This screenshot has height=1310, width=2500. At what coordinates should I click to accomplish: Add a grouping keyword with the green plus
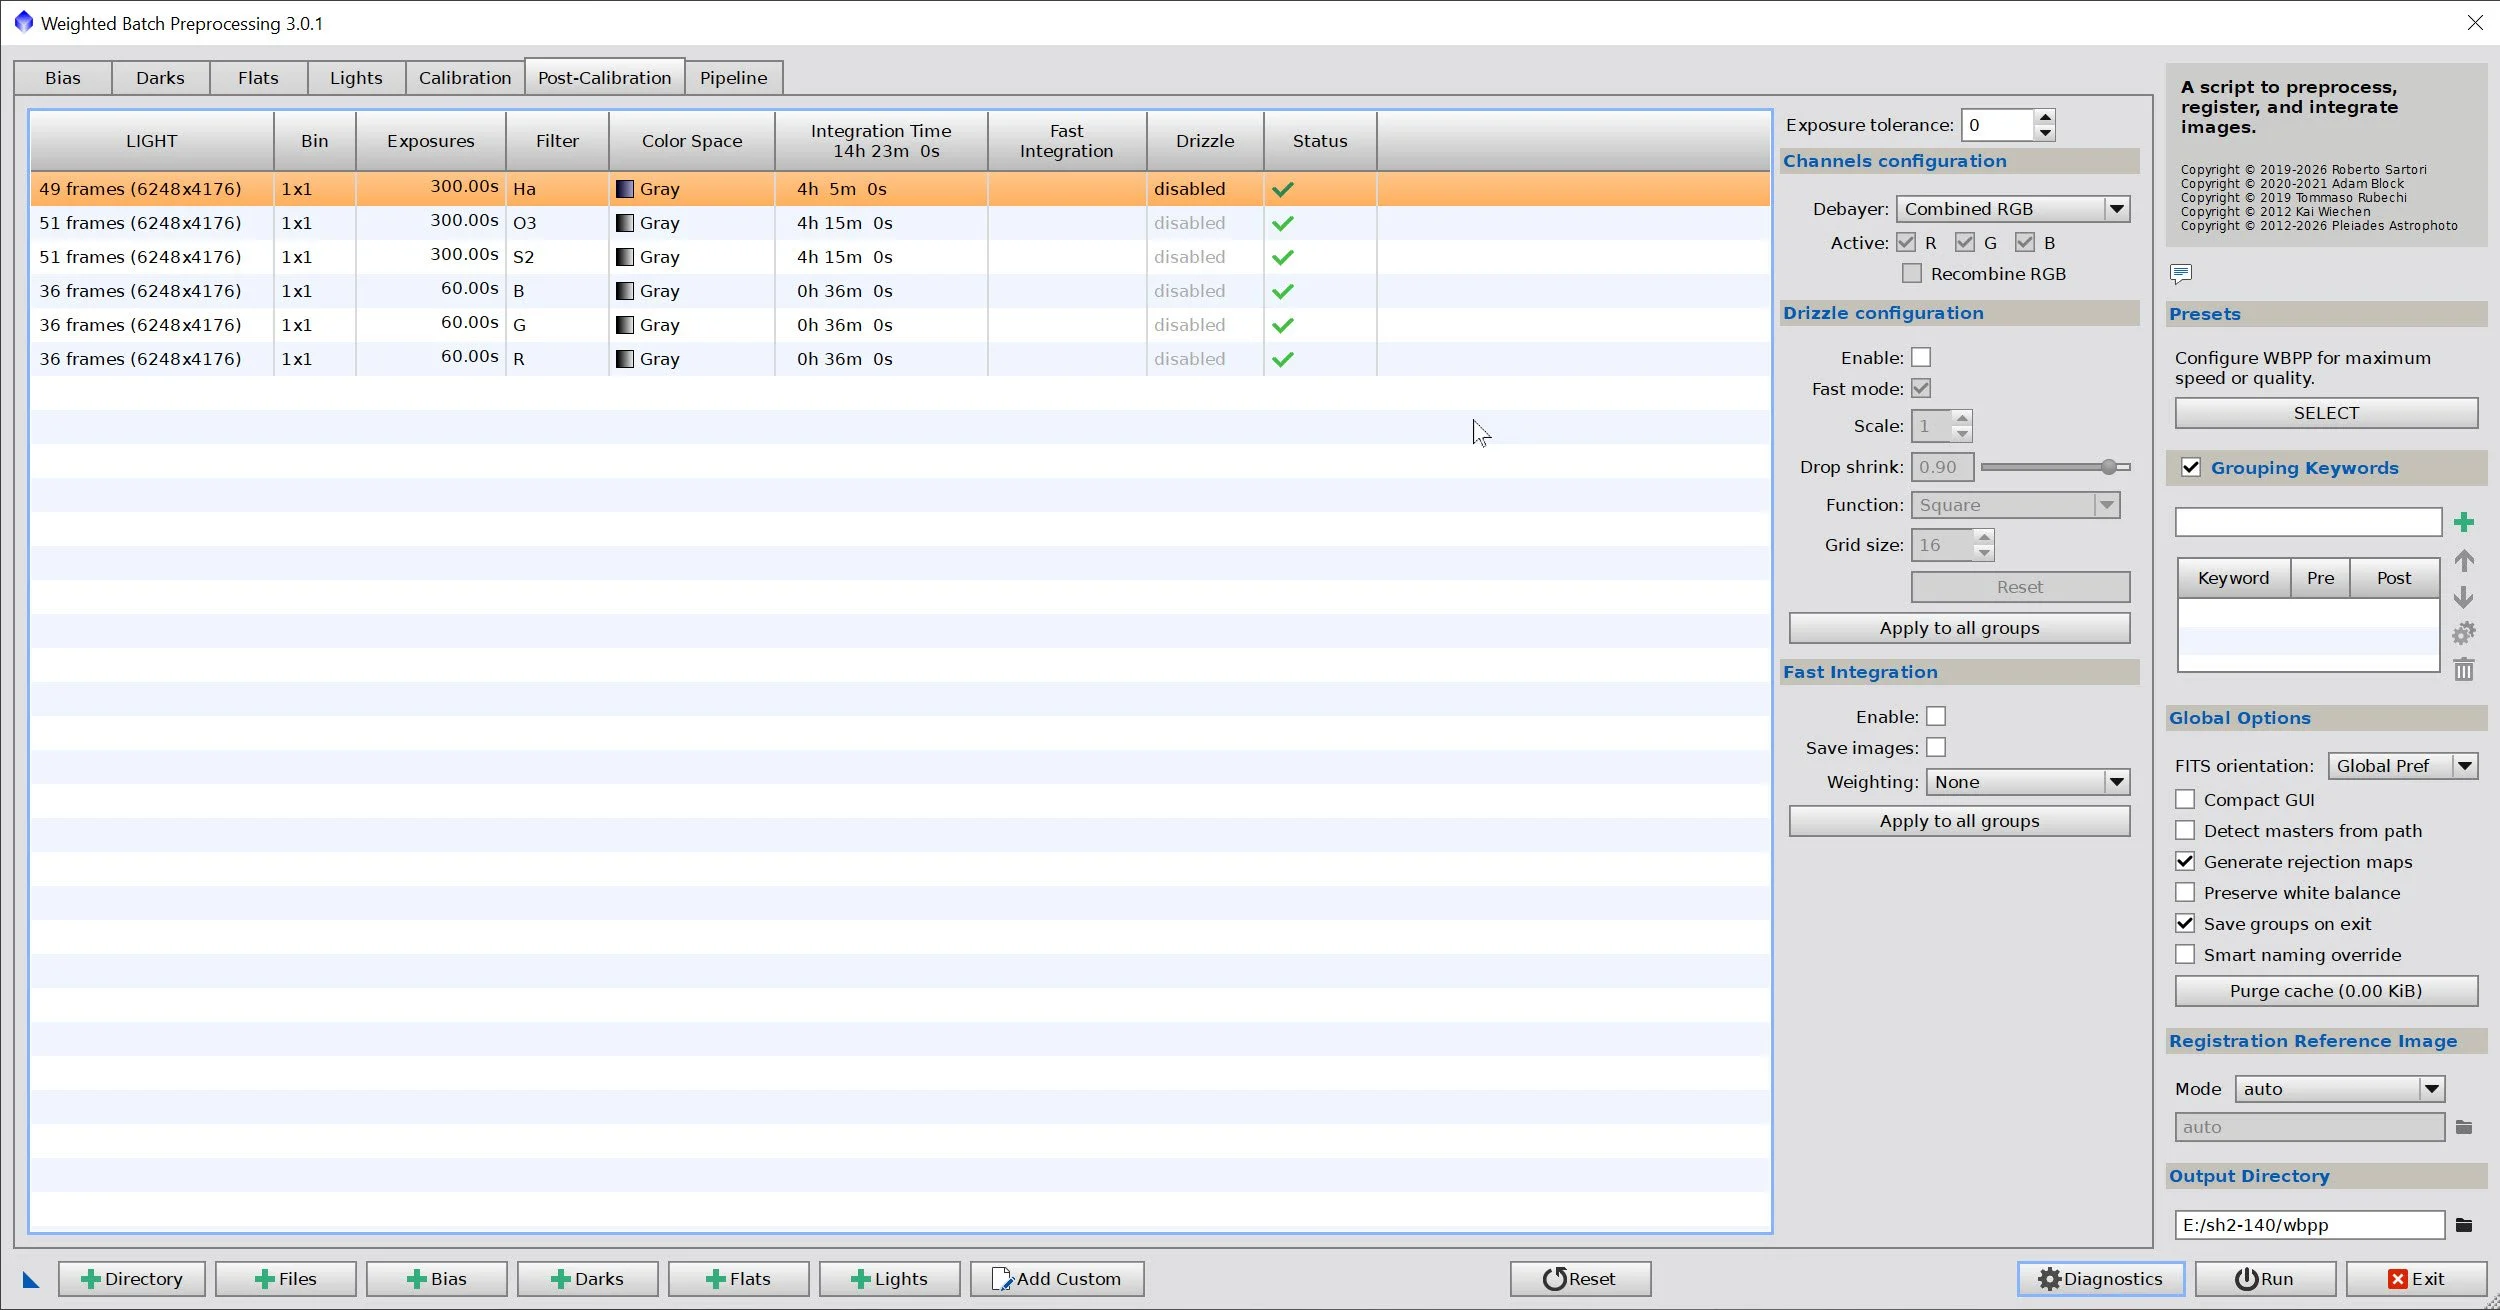pos(2464,522)
